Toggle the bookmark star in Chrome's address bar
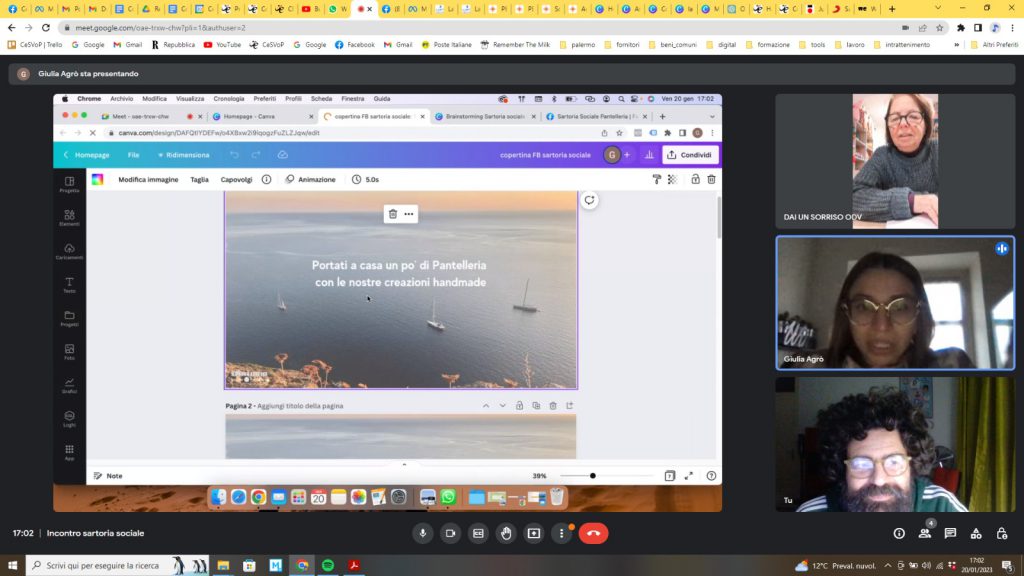 point(940,28)
